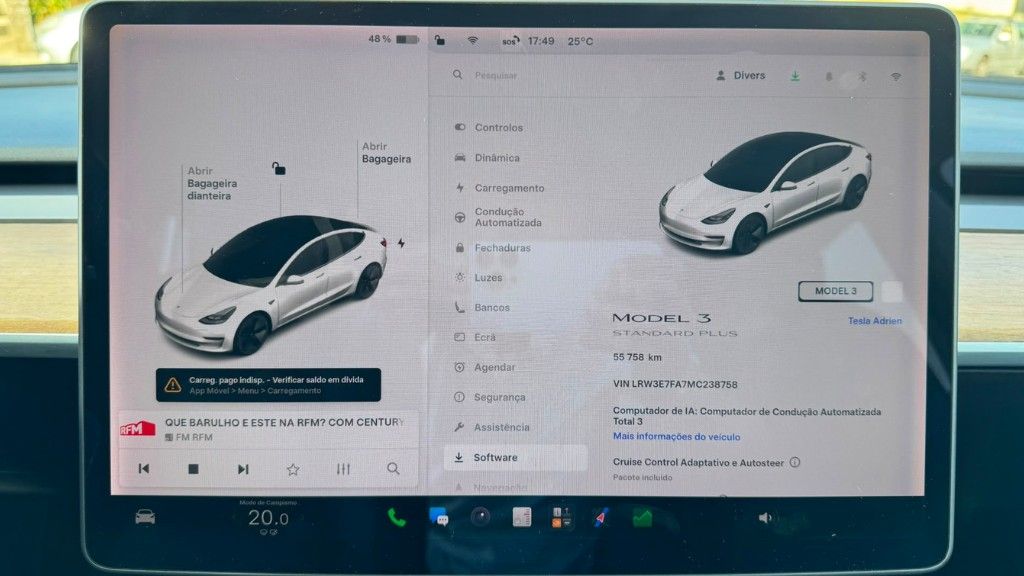1024x576 pixels.
Task: Open the Navegação menu item
Action: pyautogui.click(x=500, y=488)
